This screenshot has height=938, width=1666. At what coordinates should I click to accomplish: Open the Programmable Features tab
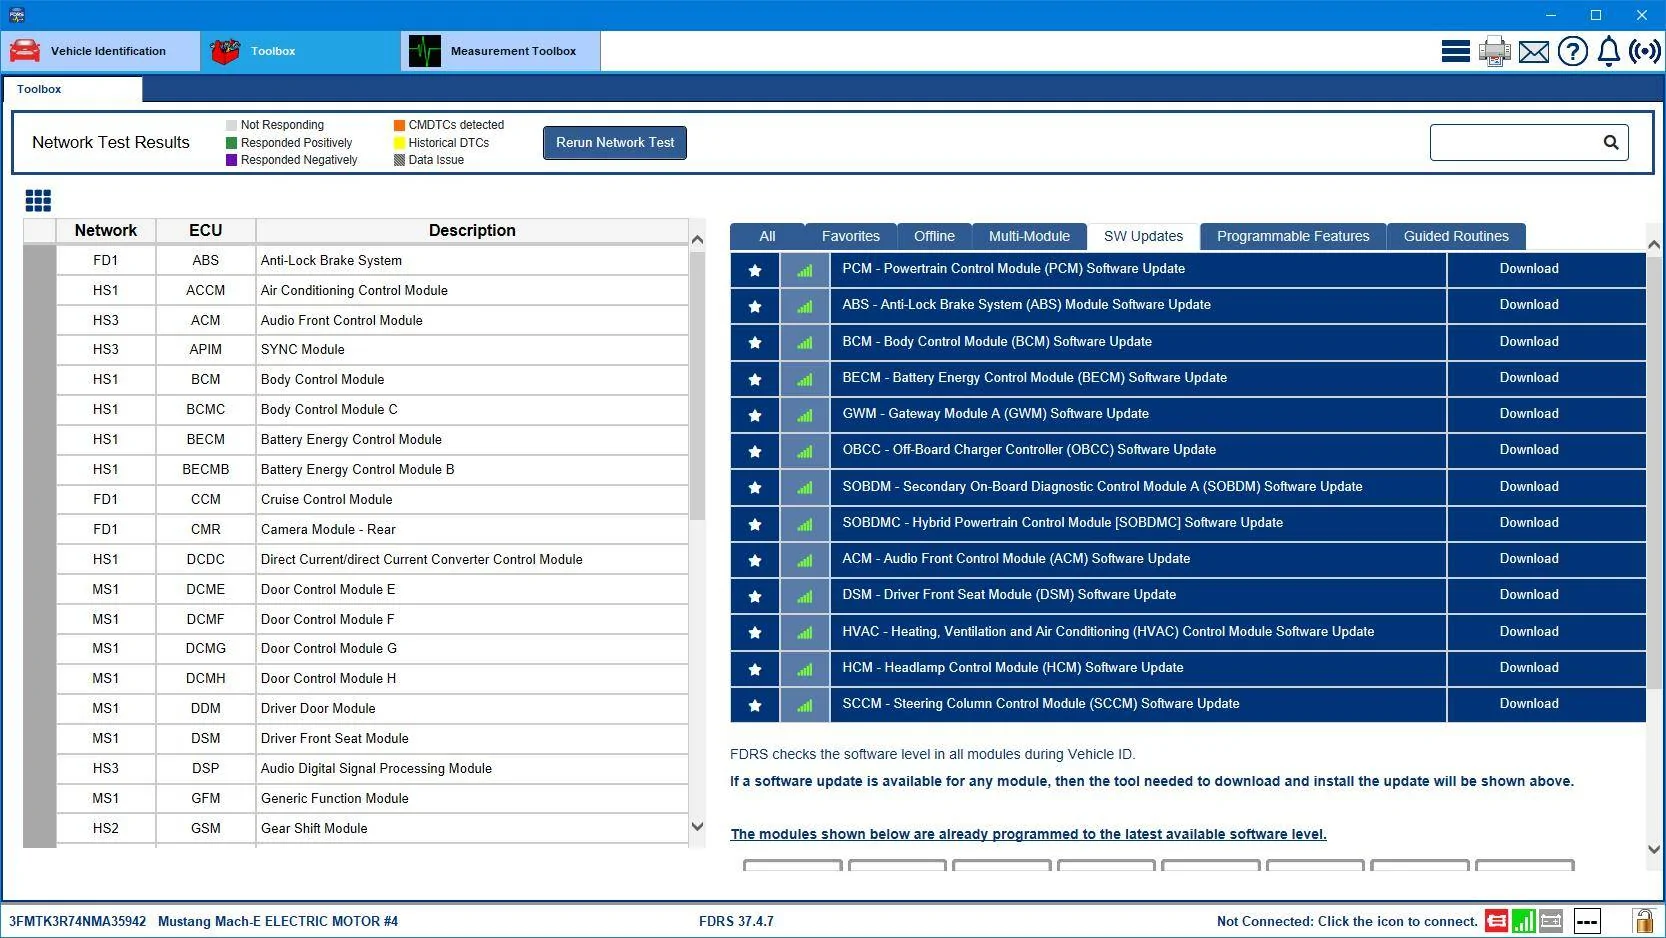pyautogui.click(x=1293, y=236)
